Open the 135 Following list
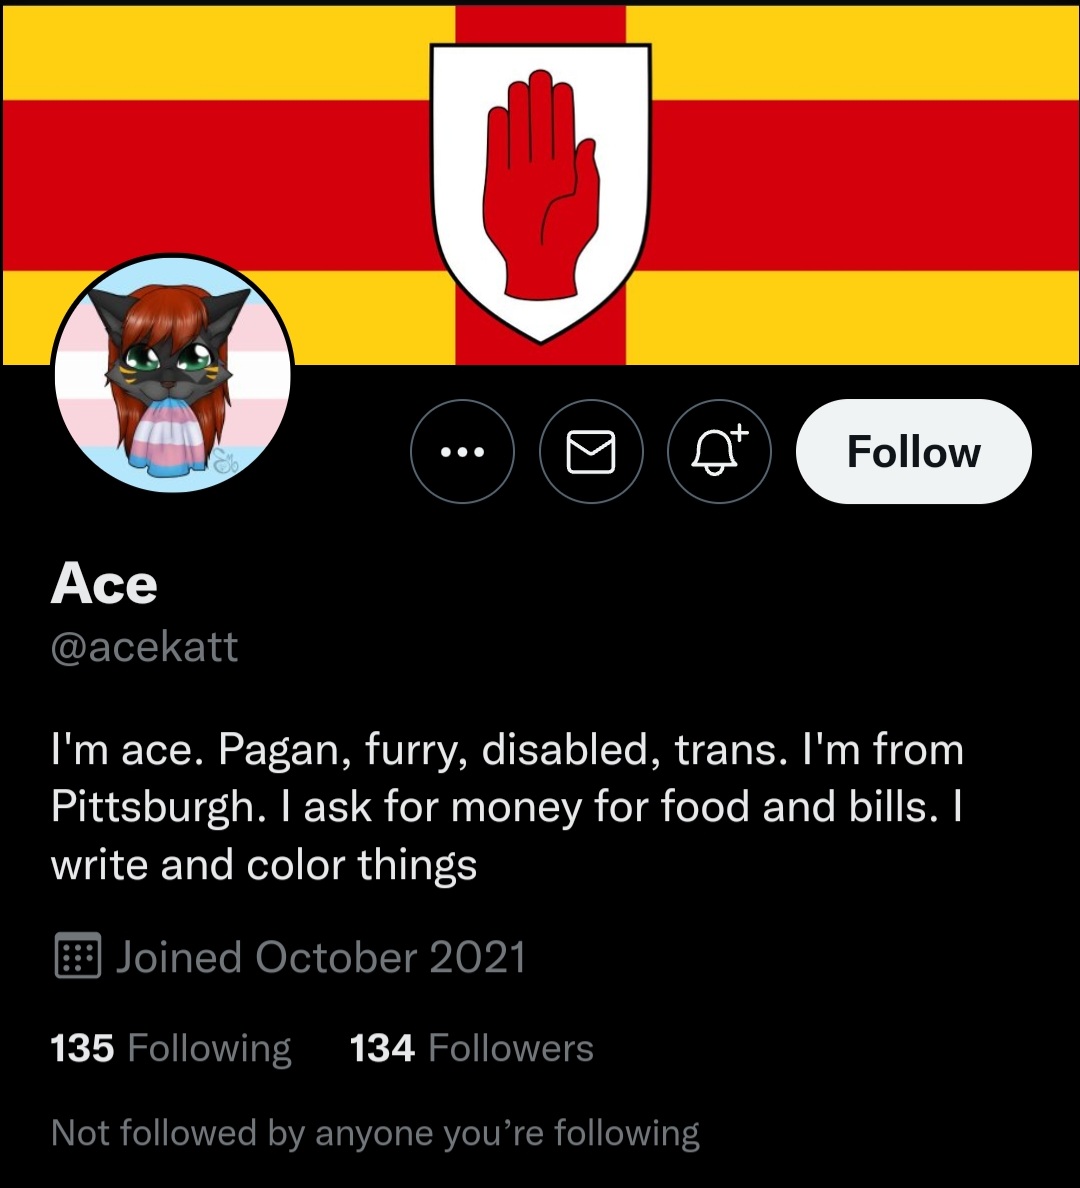 click(x=171, y=1049)
